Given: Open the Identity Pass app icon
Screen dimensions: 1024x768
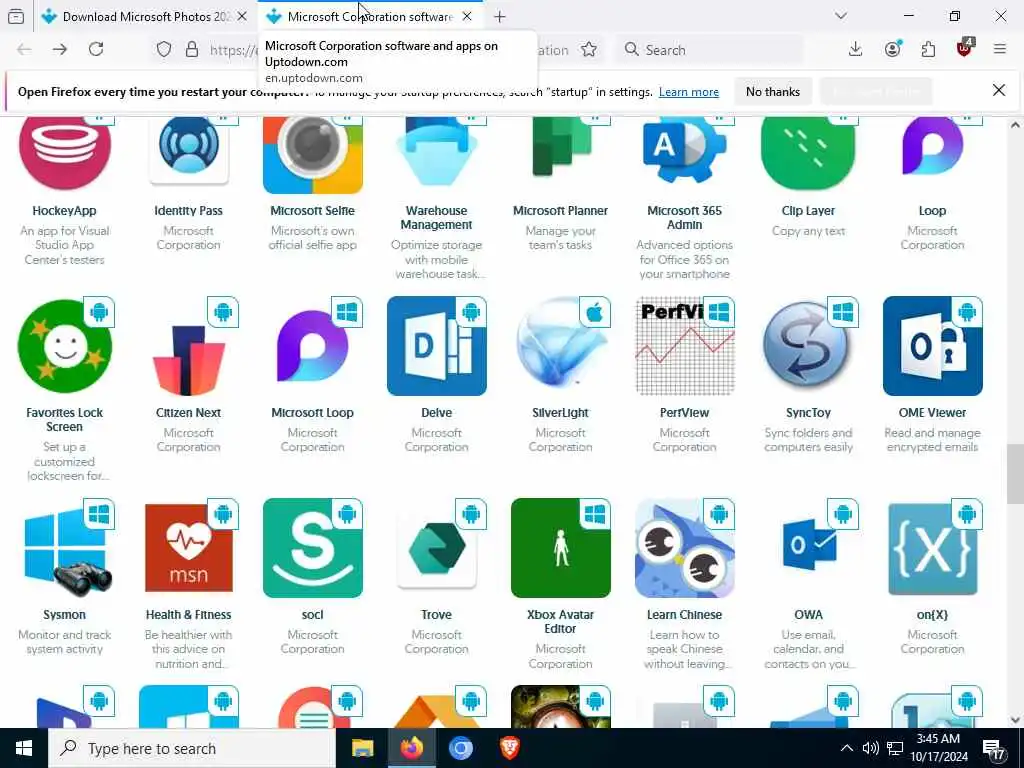Looking at the screenshot, I should 189,152.
